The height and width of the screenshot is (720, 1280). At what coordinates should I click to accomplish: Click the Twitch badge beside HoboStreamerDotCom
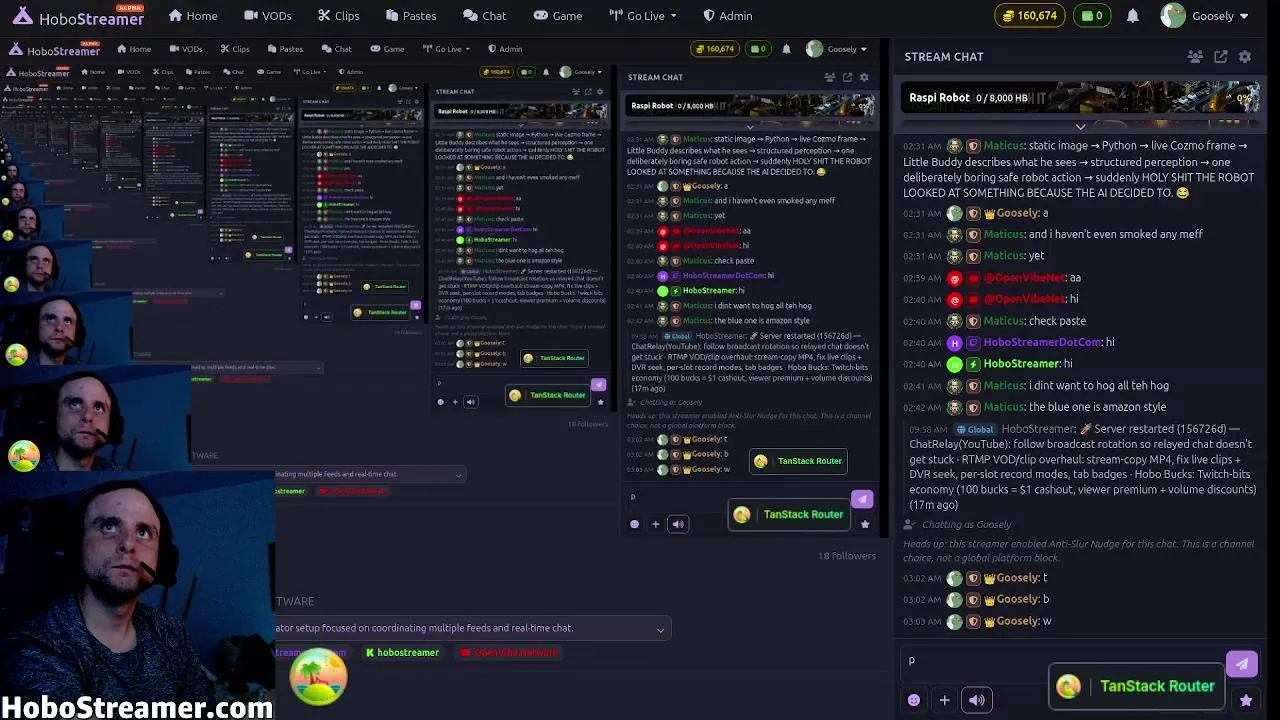click(974, 343)
